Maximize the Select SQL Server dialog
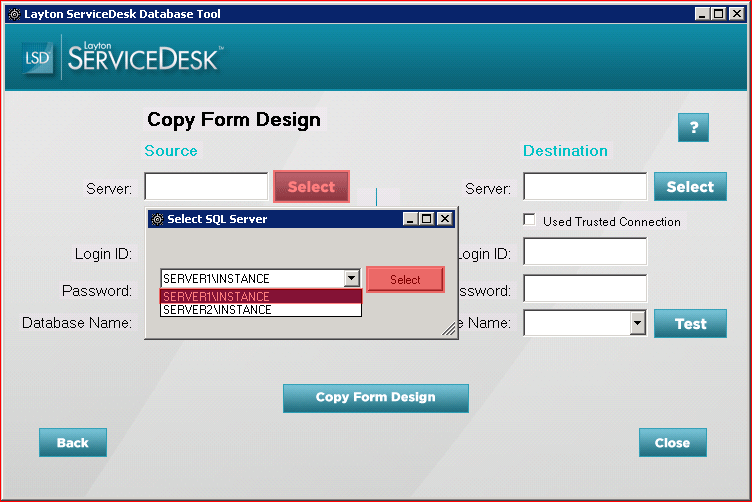 click(426, 219)
